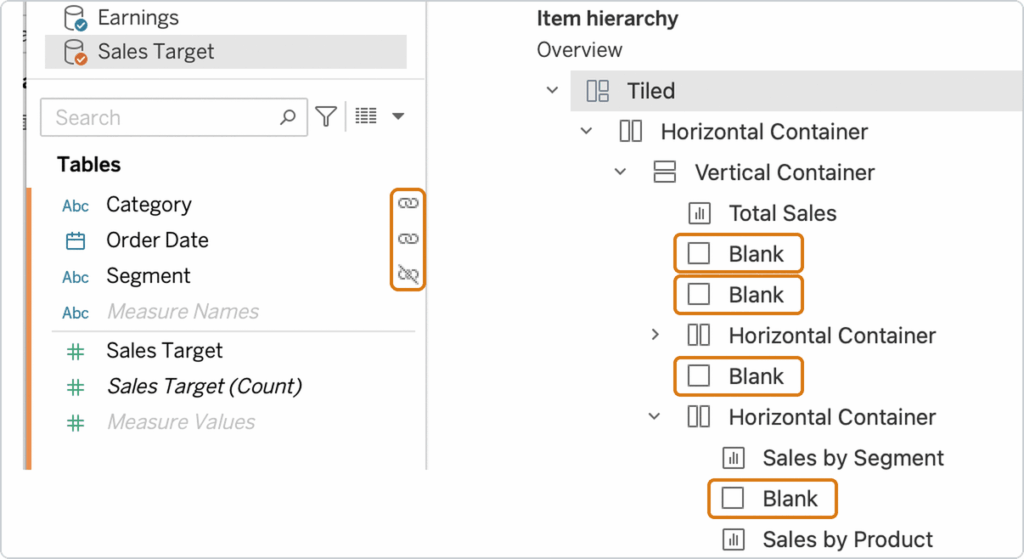Select the top Horizontal Container item
Screen dimensions: 1024x559
pos(764,131)
